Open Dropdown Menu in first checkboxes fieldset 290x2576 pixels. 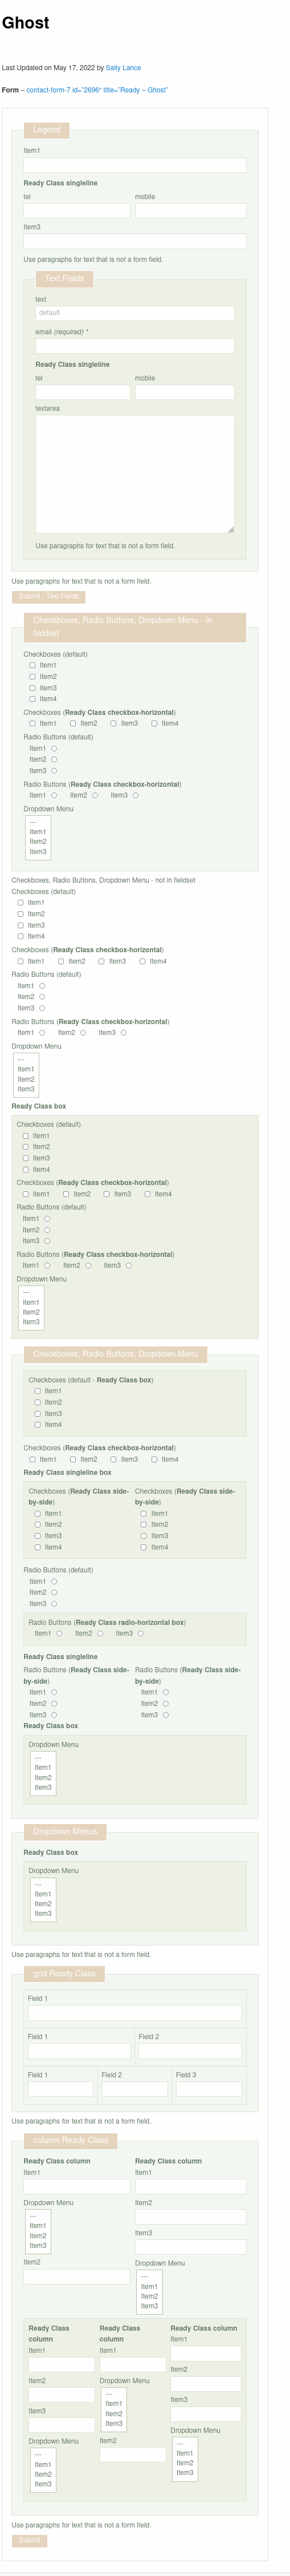[x=38, y=838]
